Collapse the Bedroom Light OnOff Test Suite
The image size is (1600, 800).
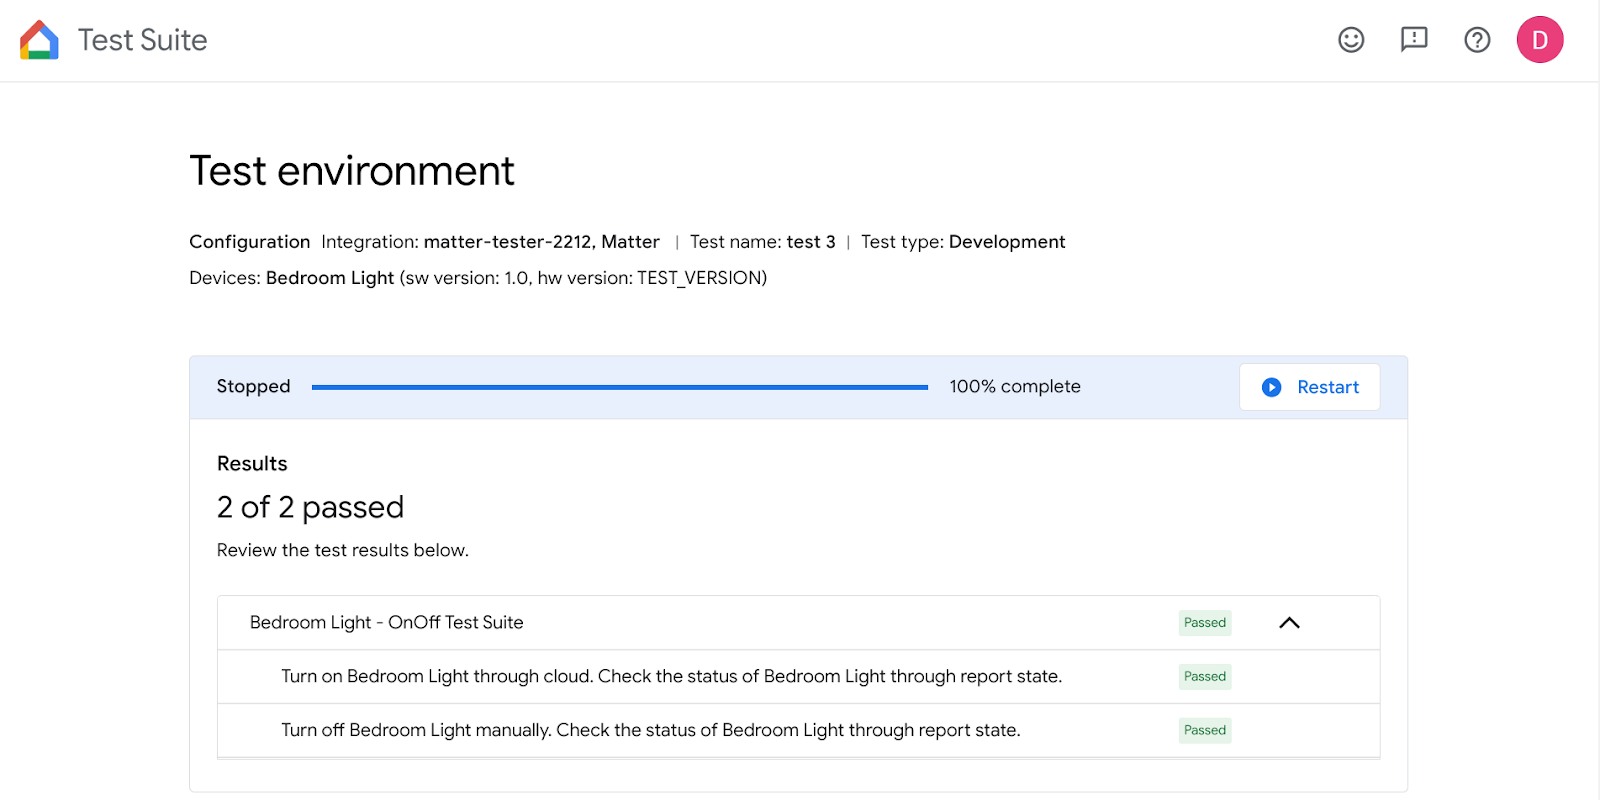[x=1289, y=623]
